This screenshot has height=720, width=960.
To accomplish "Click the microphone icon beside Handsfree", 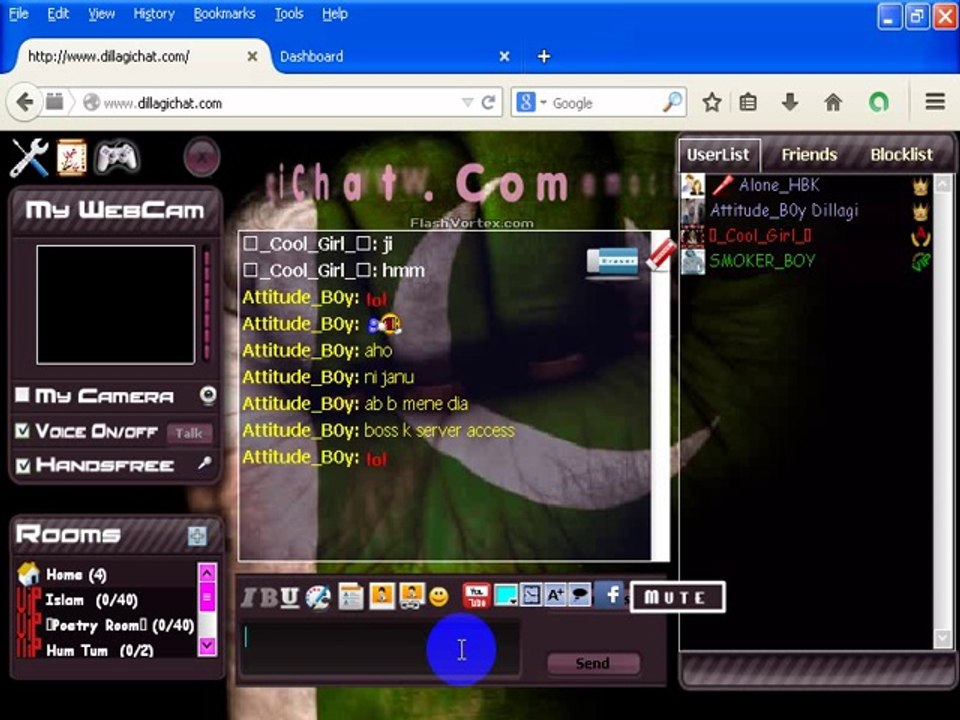I will click(x=205, y=463).
